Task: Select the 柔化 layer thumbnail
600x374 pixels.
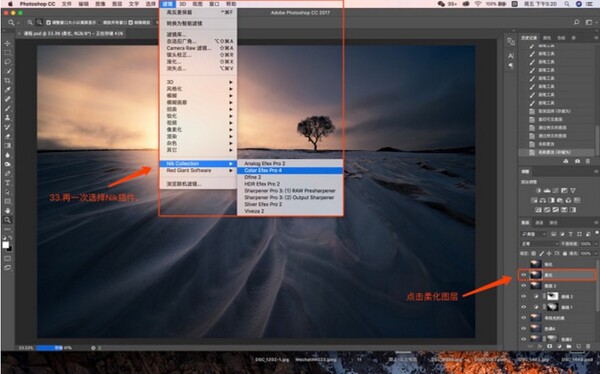Action: click(x=535, y=275)
